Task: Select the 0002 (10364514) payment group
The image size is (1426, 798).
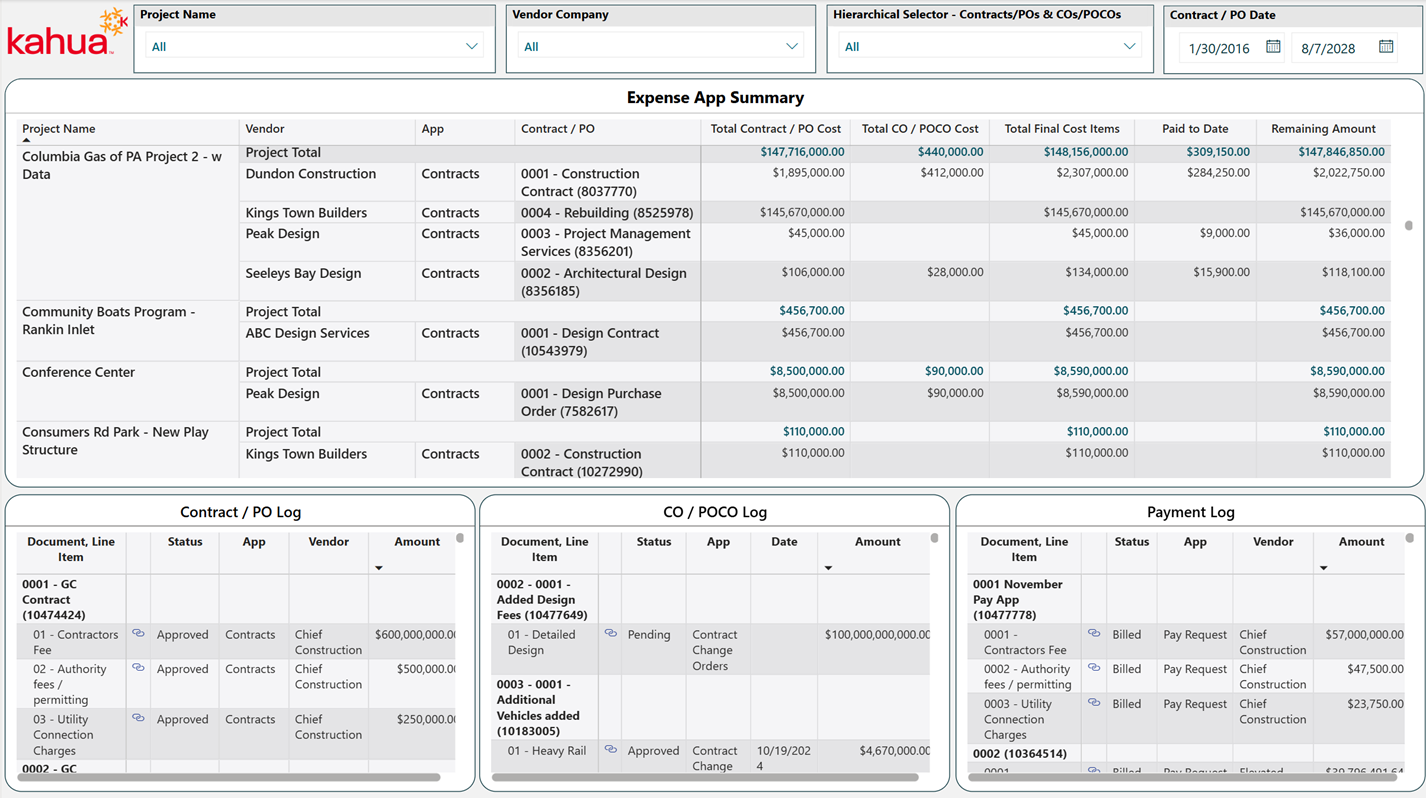Action: (x=1019, y=753)
